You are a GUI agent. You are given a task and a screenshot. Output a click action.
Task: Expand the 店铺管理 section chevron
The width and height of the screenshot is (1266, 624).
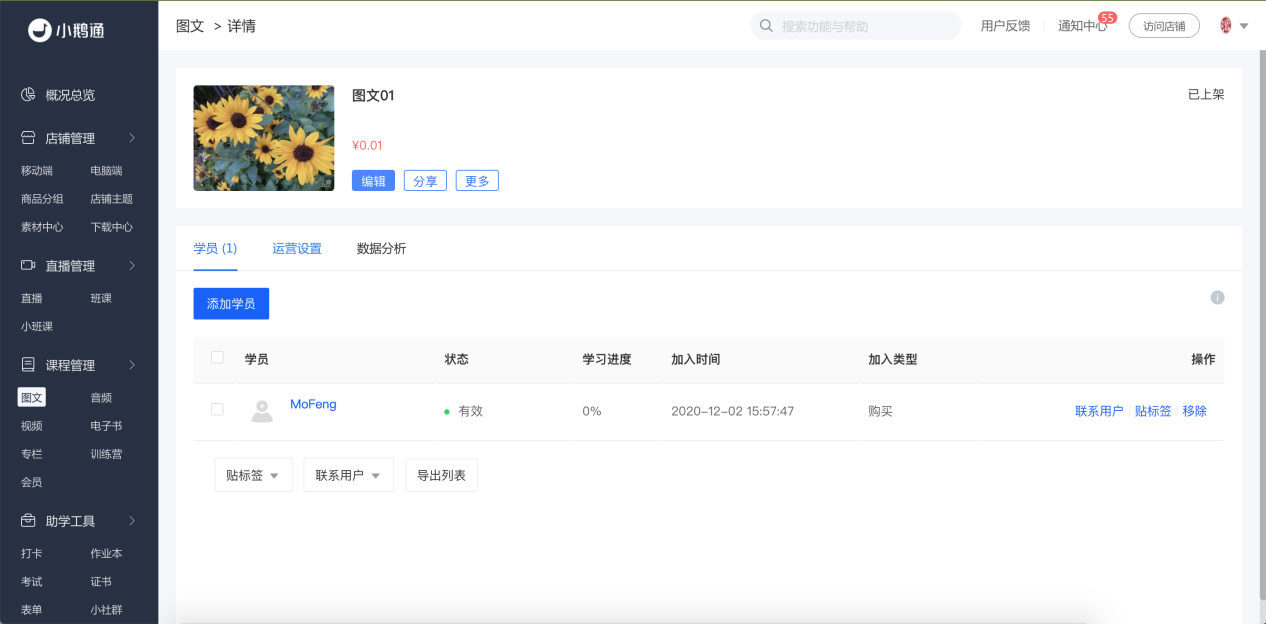pyautogui.click(x=132, y=138)
